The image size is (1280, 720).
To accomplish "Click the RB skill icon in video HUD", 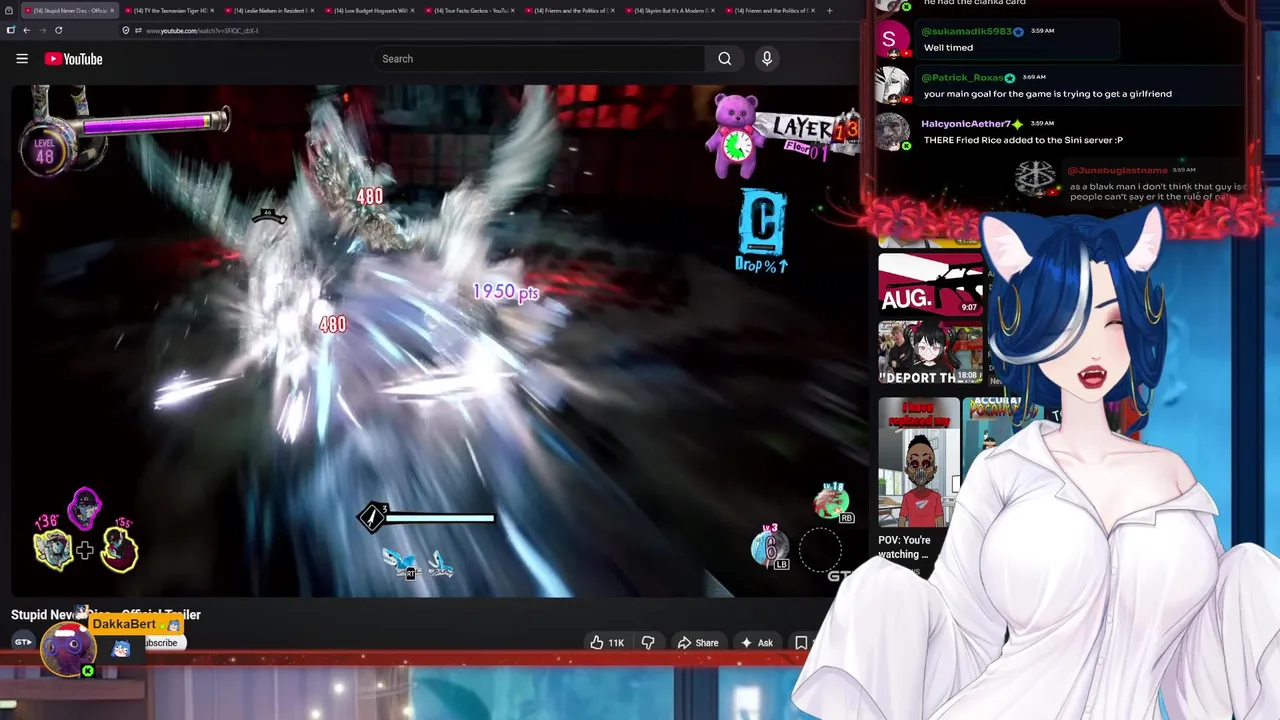I will 832,503.
